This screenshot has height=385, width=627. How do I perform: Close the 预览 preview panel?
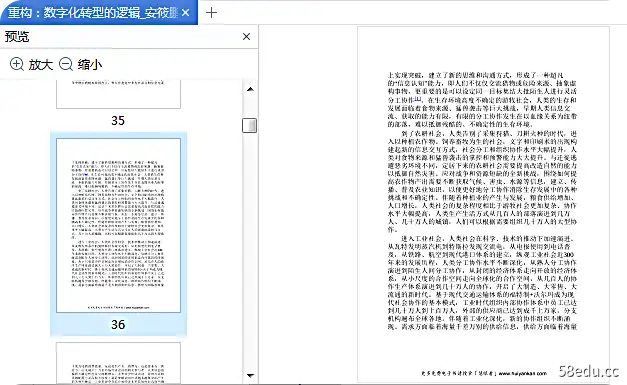click(x=246, y=37)
